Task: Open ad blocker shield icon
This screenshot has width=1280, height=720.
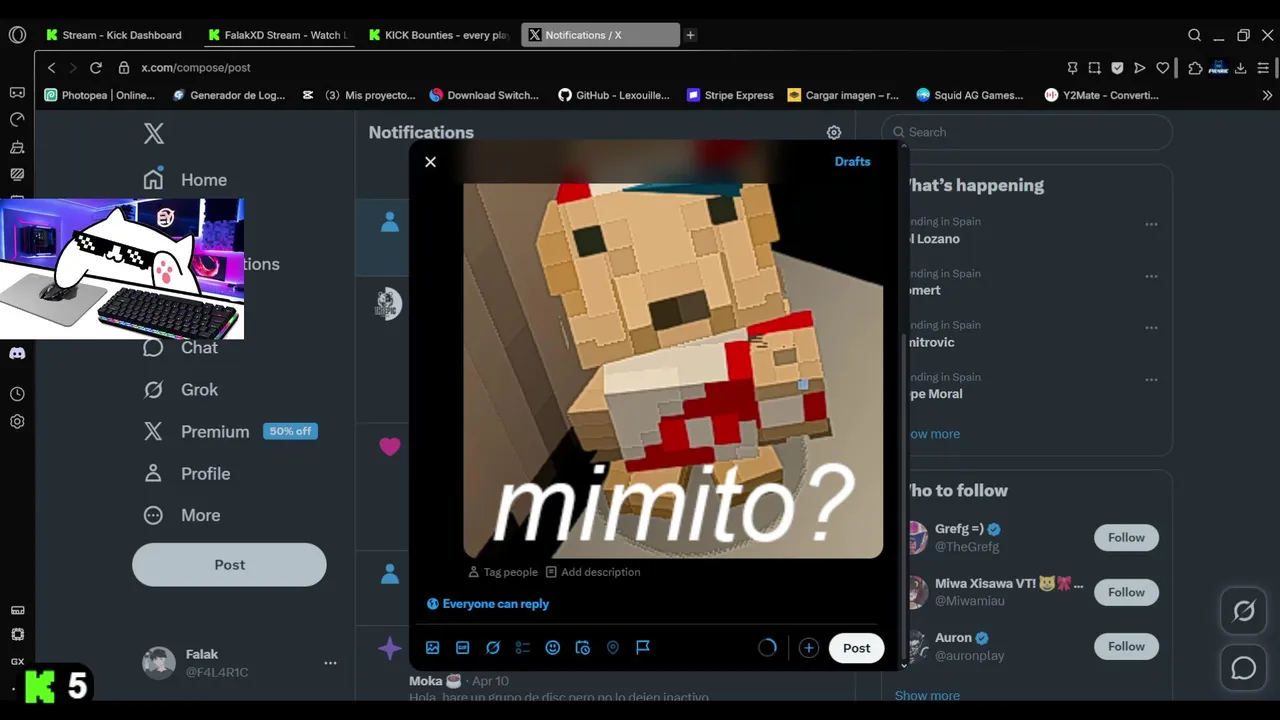Action: [1117, 68]
